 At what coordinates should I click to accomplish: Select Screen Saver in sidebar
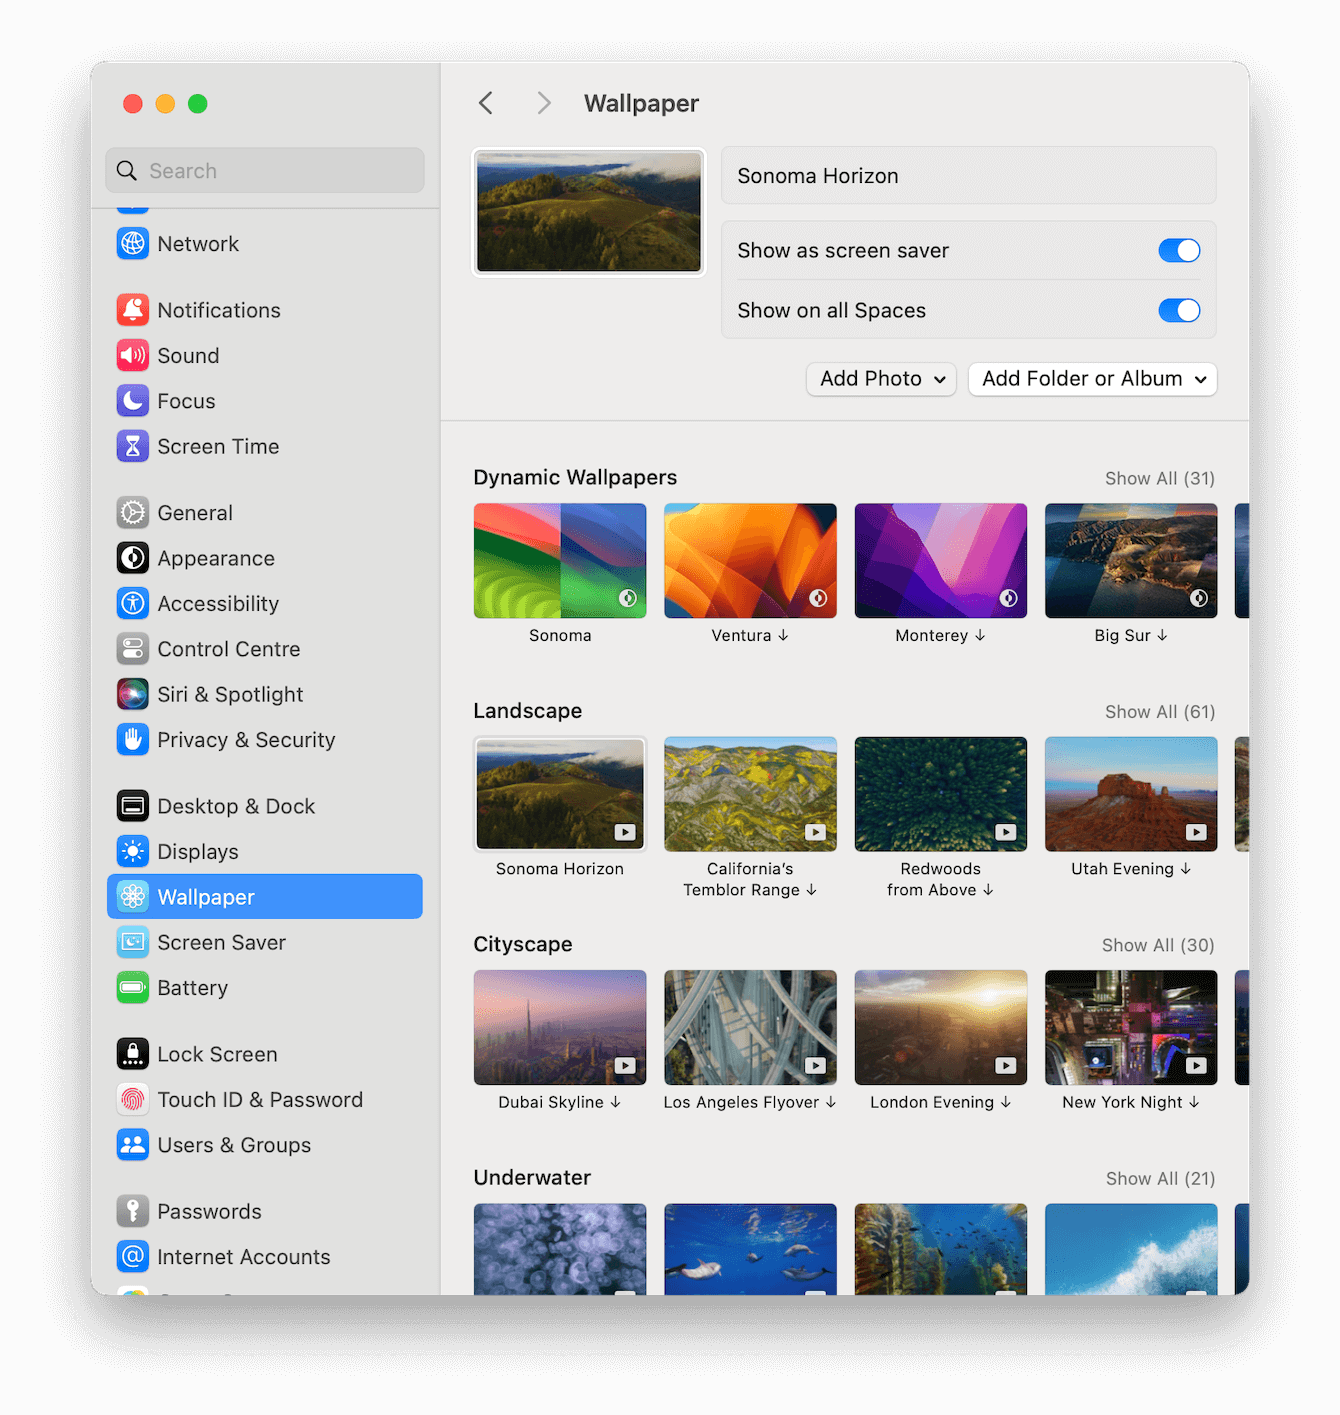click(x=221, y=943)
